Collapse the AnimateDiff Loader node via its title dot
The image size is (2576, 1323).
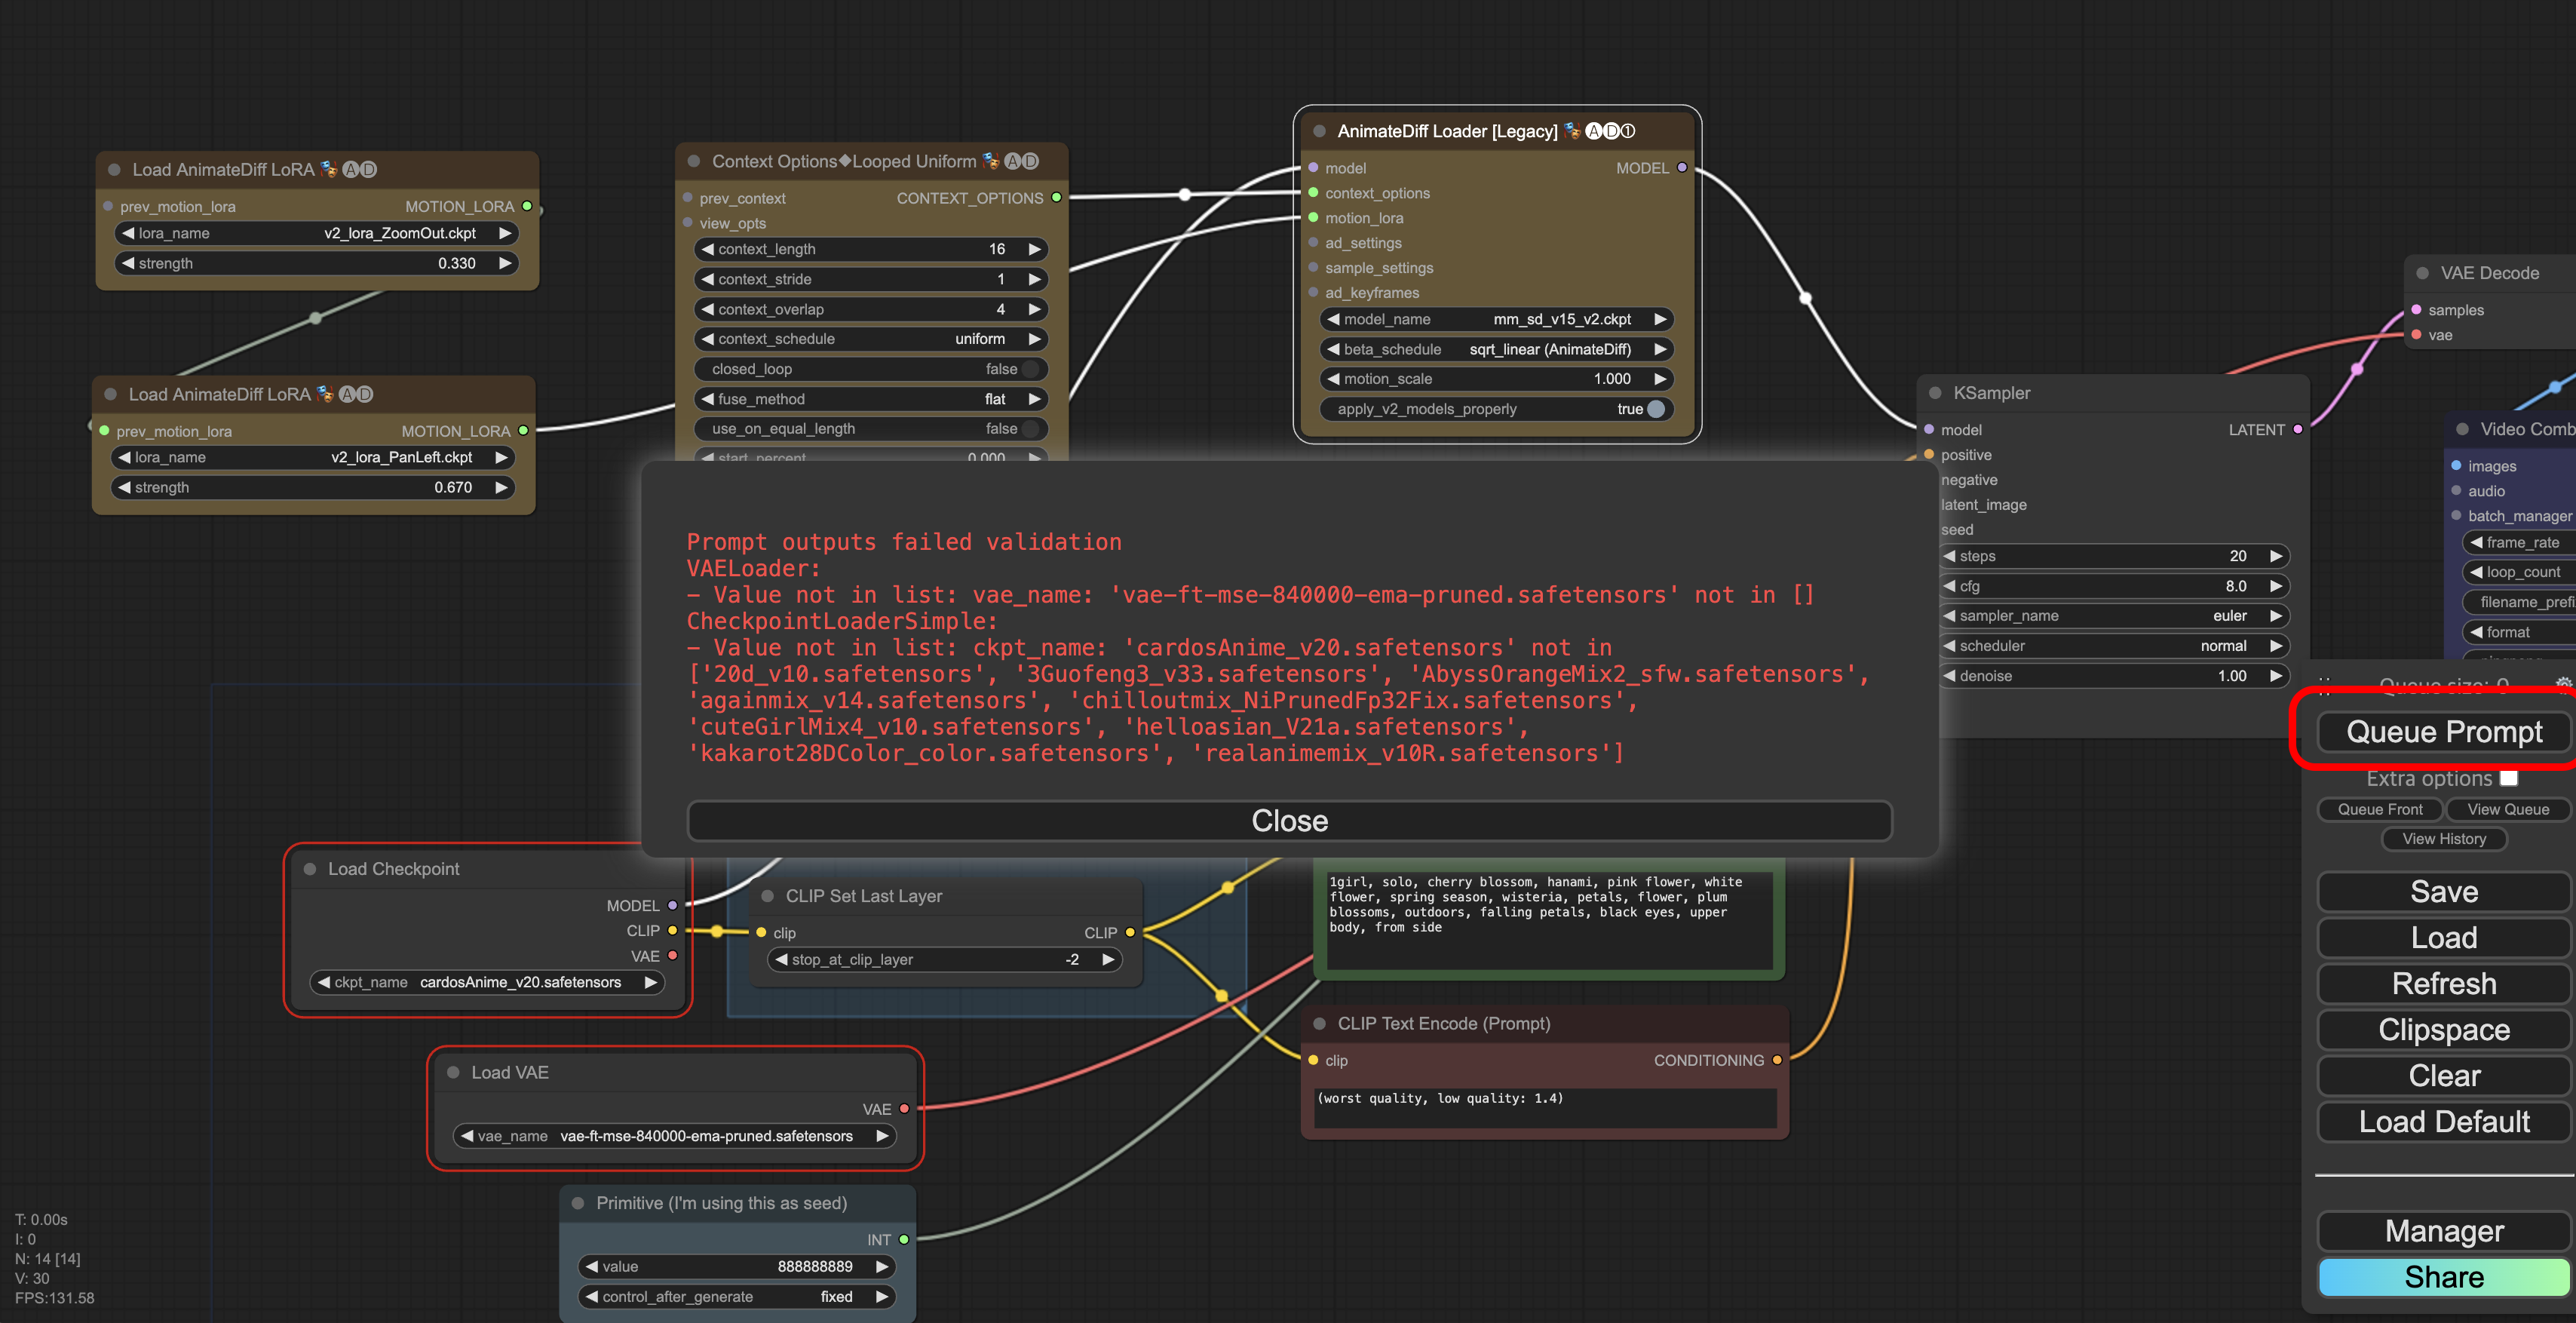(1319, 131)
